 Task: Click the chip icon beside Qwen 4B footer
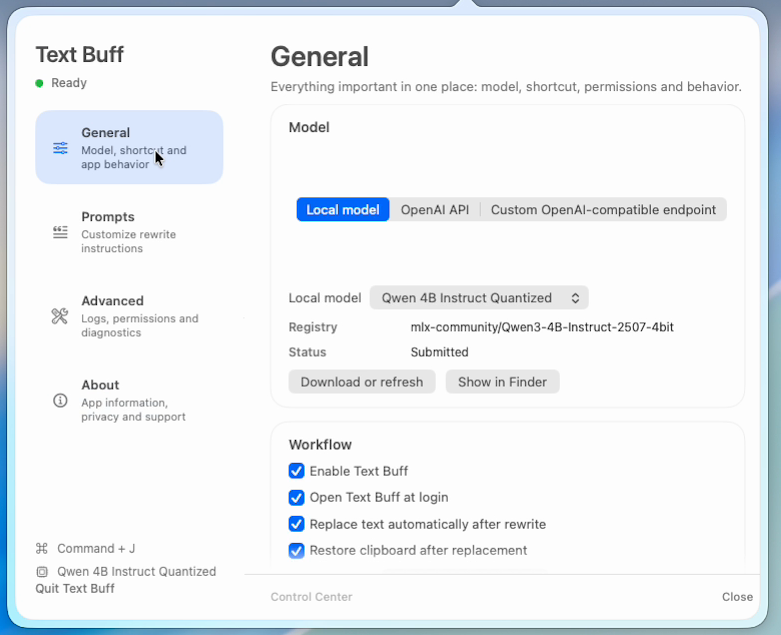(42, 572)
